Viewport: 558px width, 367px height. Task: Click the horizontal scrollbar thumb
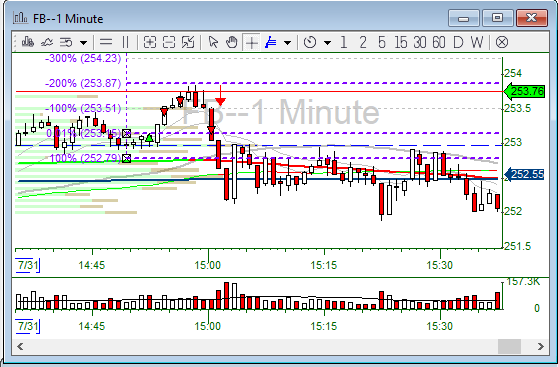(509, 346)
